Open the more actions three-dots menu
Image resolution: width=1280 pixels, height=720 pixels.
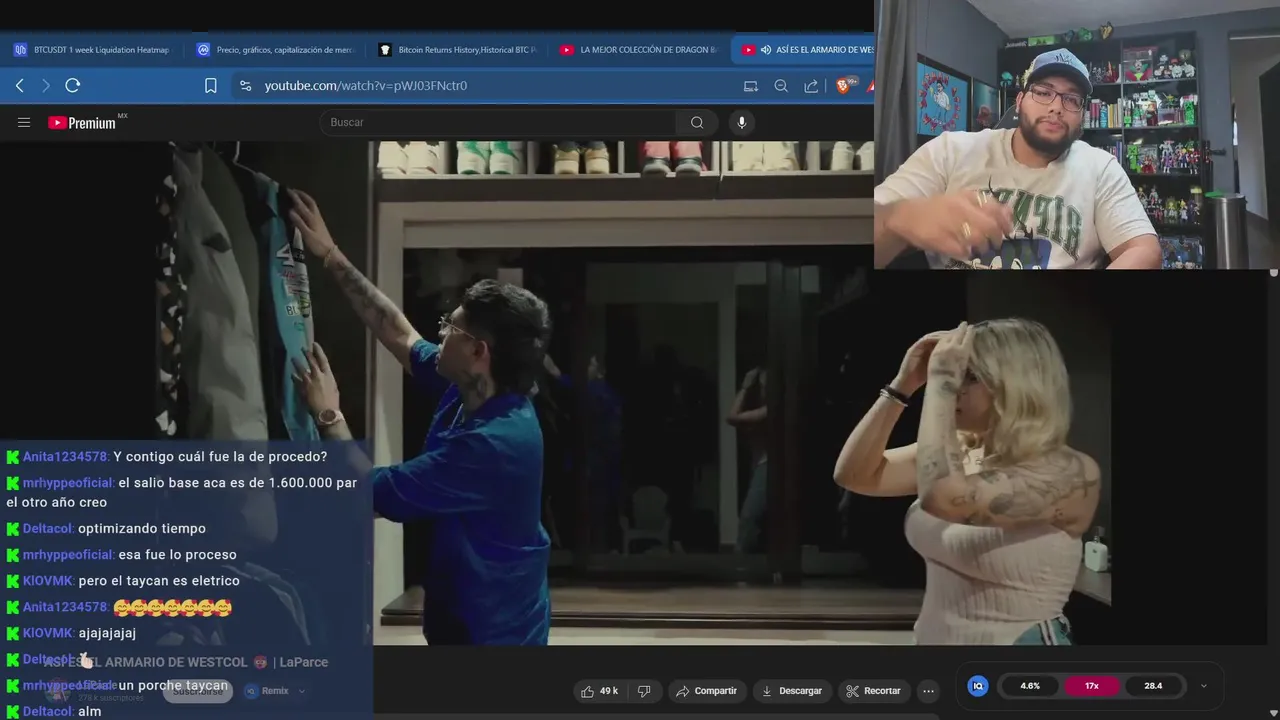pos(928,691)
